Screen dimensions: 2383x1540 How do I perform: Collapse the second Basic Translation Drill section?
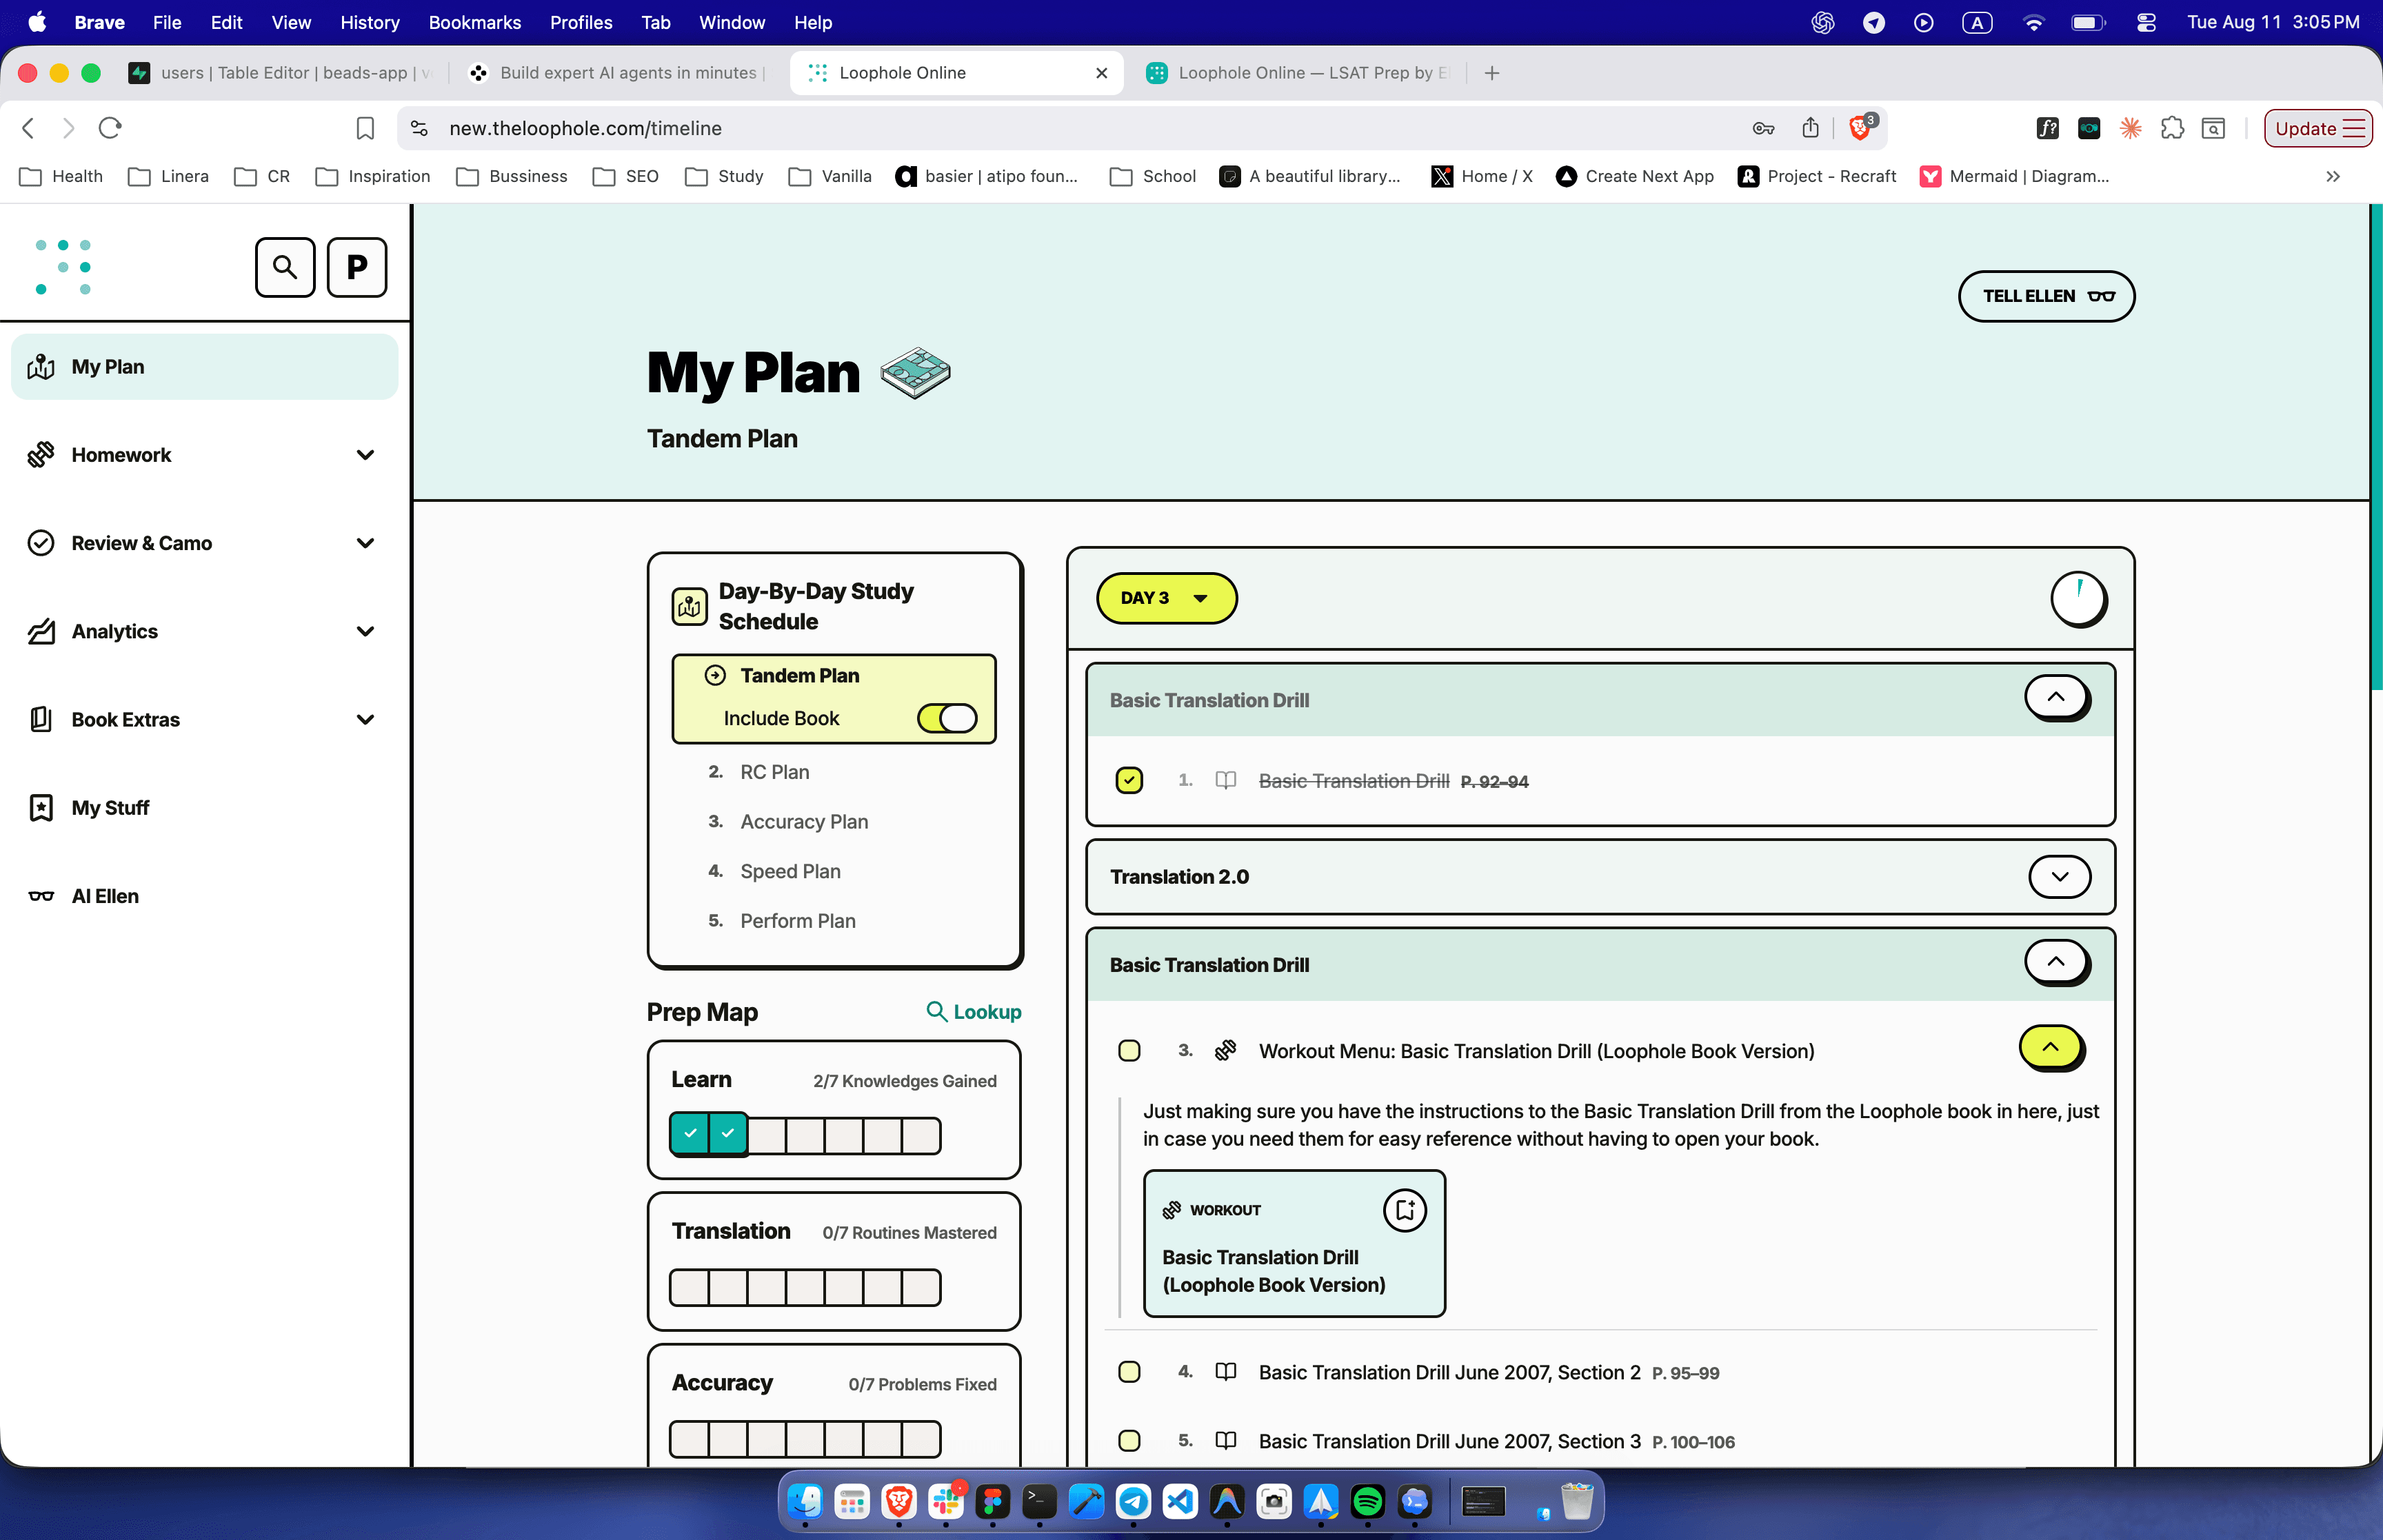pos(2056,962)
